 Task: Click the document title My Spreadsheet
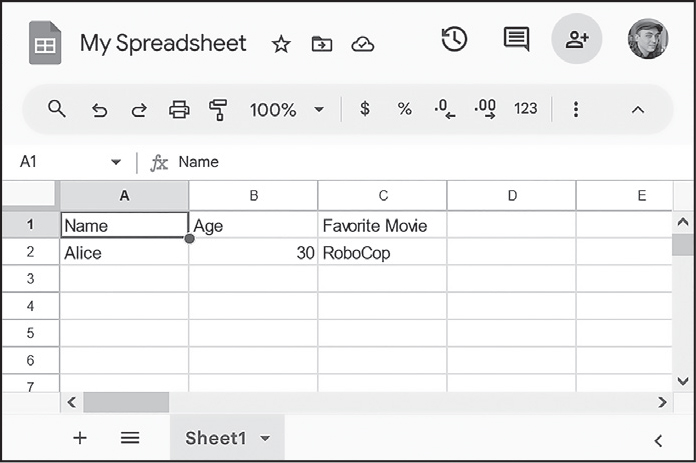tap(163, 44)
